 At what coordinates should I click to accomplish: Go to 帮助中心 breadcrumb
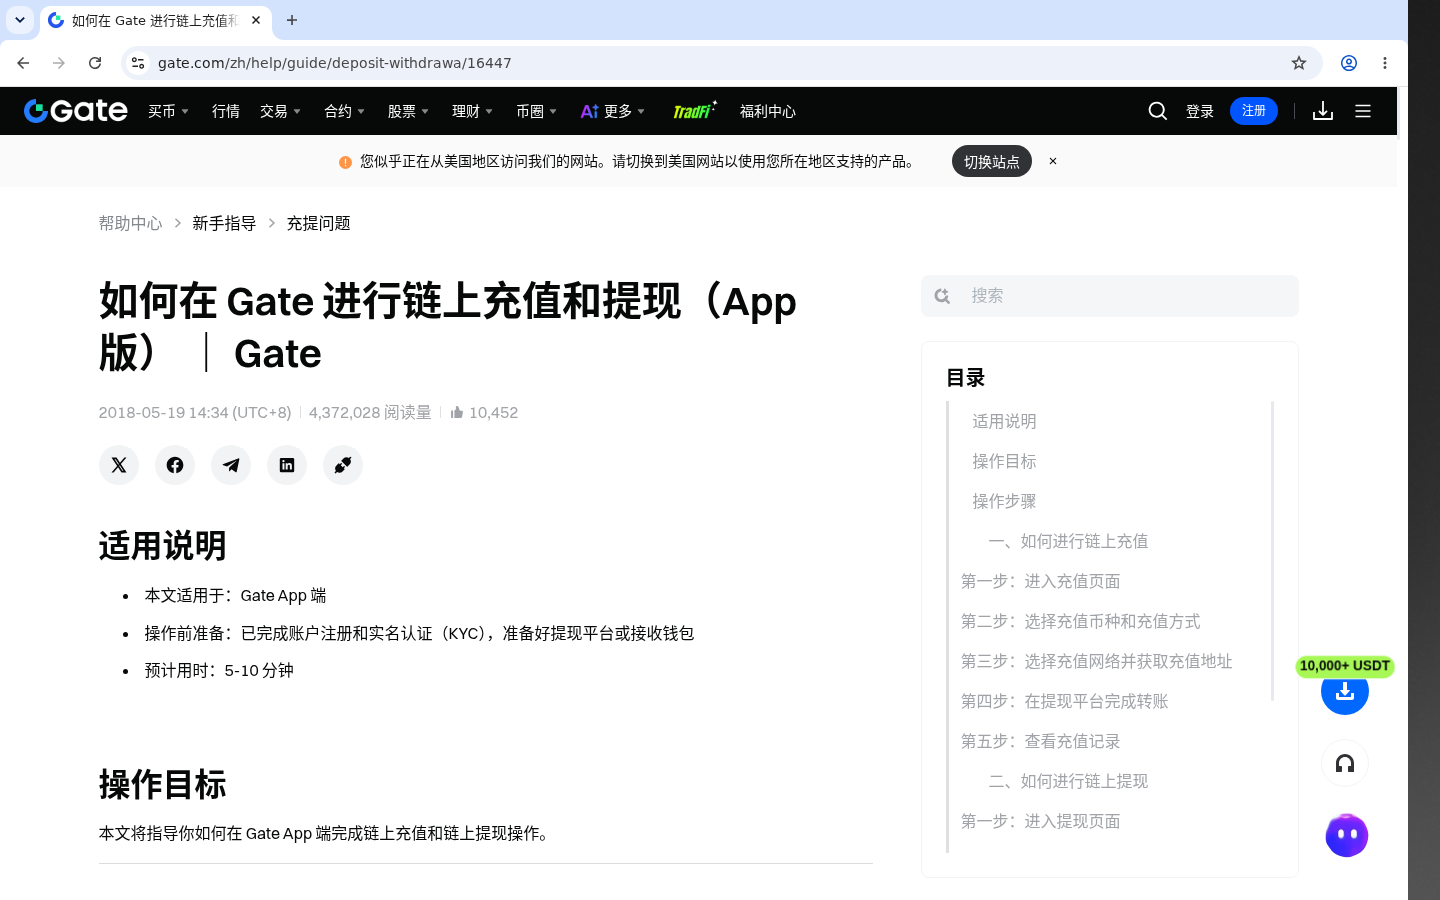pos(130,223)
